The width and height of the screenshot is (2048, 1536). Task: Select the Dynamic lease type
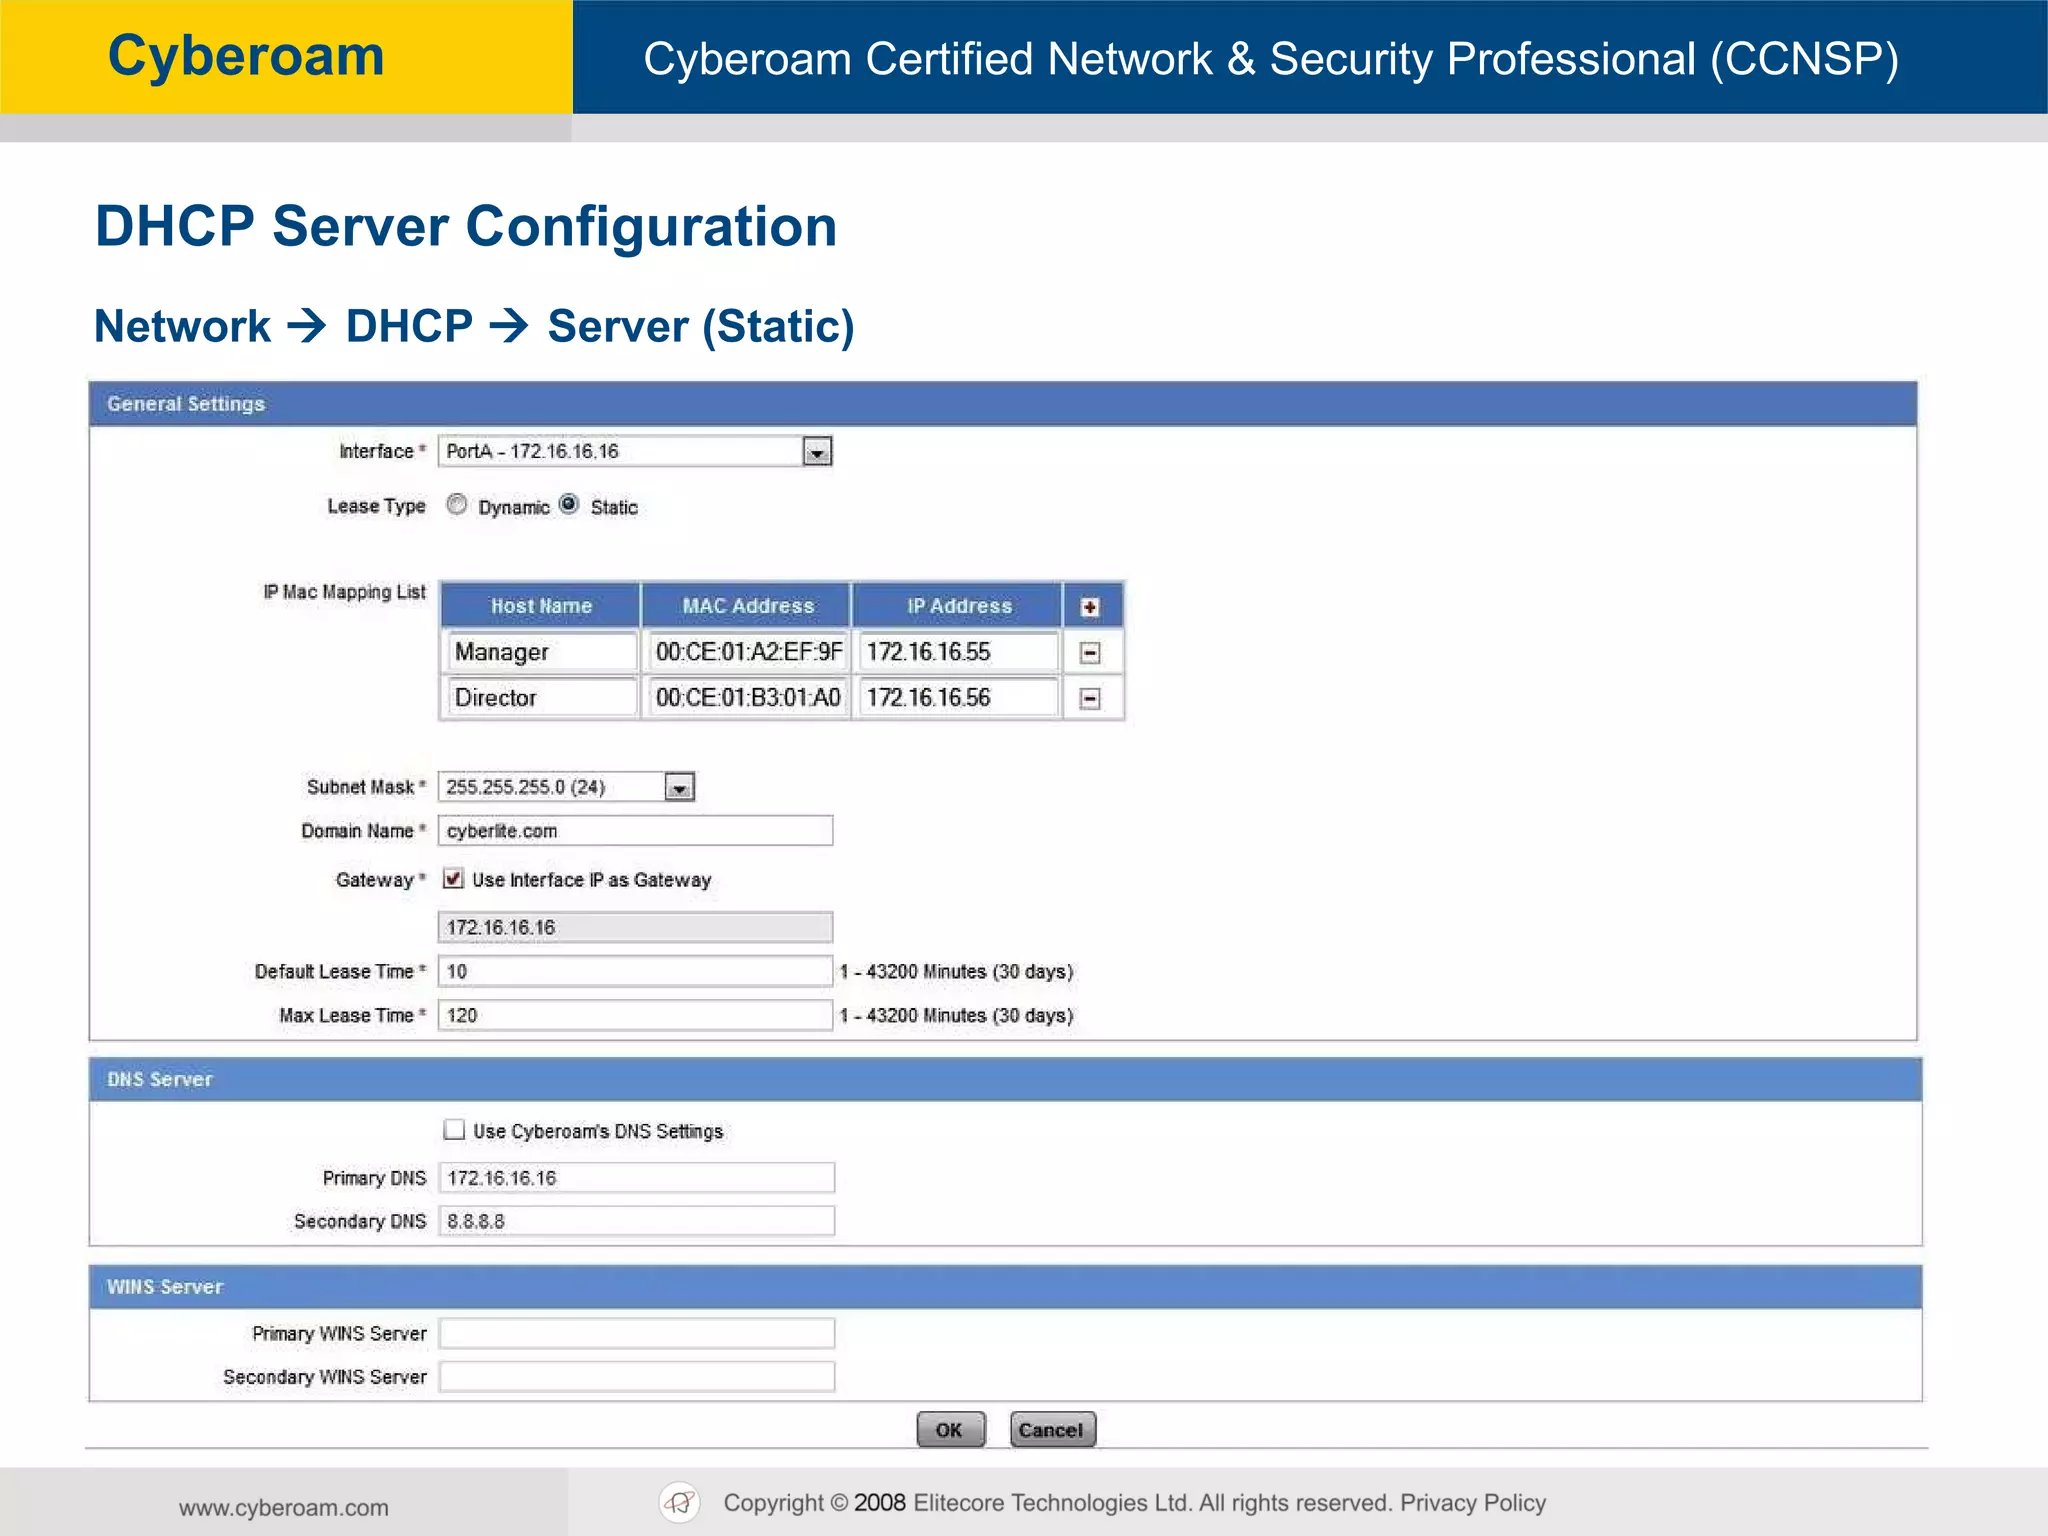457,505
